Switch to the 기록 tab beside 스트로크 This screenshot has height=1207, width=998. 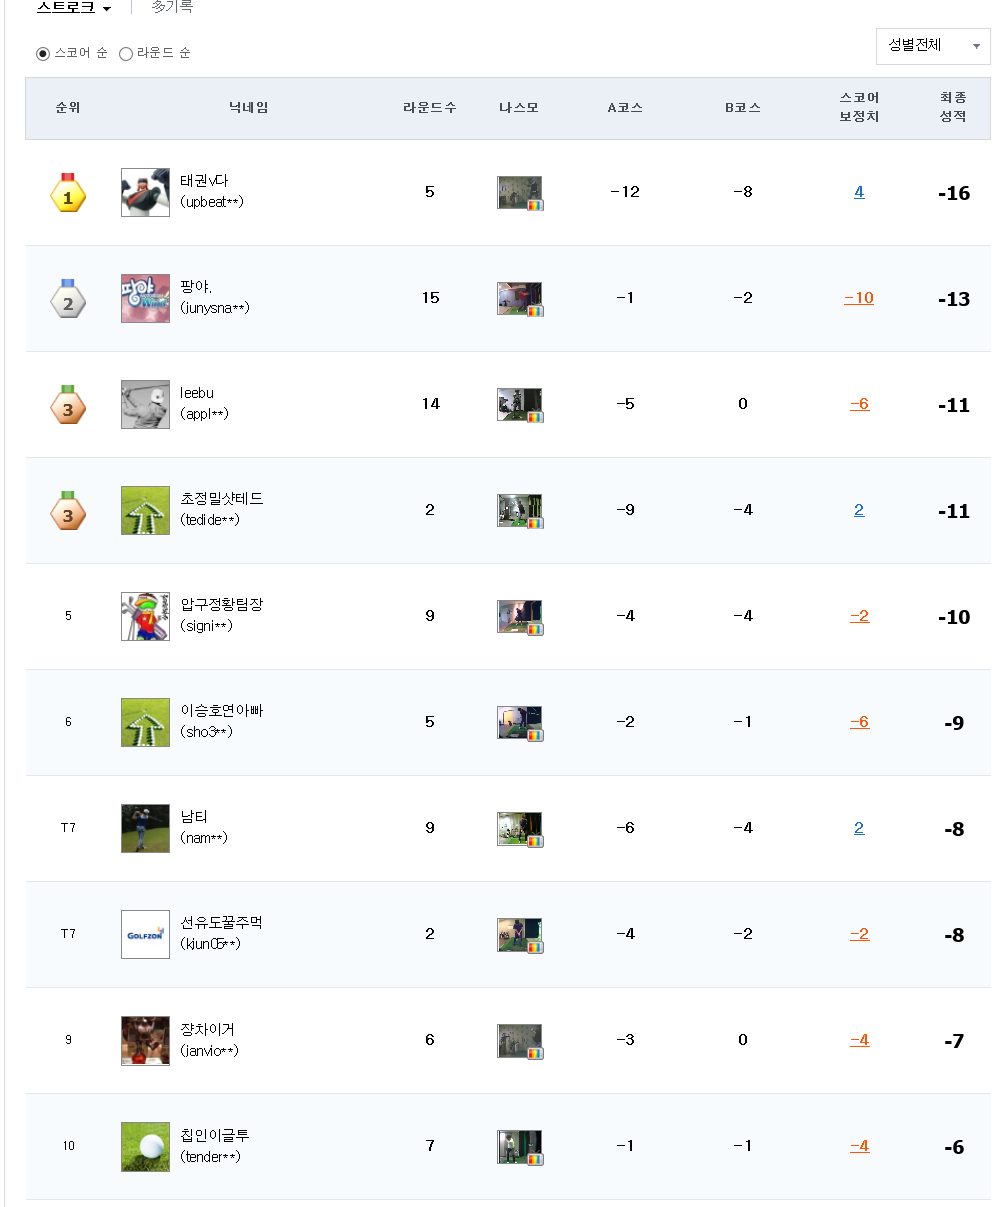172,7
